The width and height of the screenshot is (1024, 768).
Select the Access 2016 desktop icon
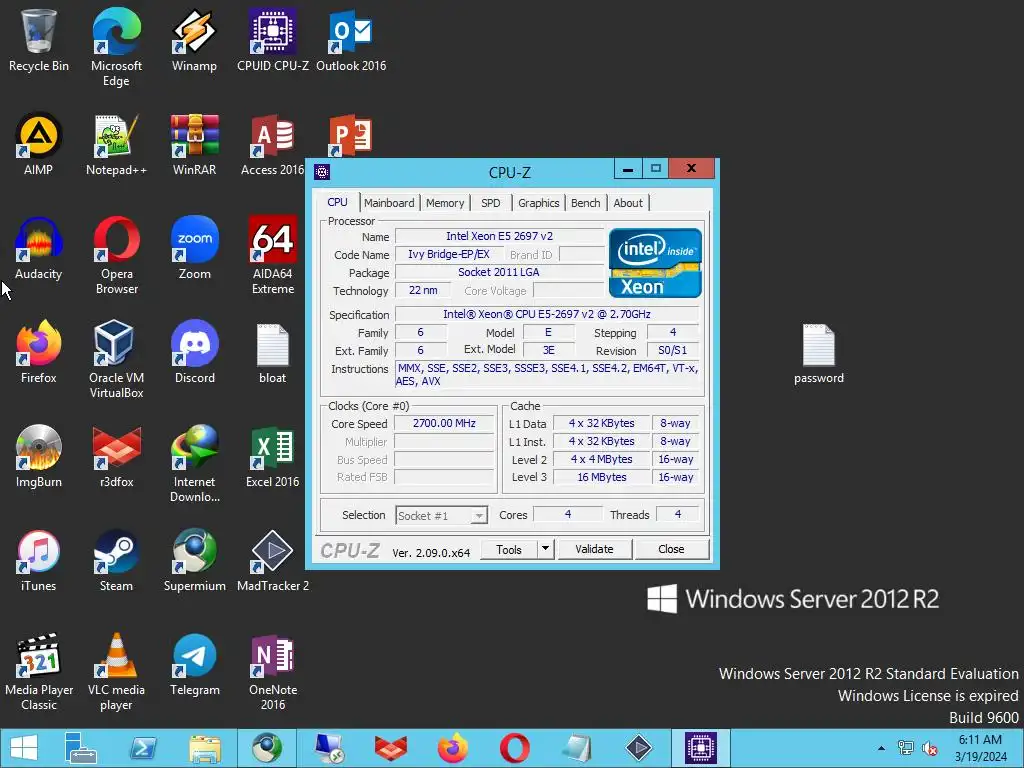click(x=273, y=144)
